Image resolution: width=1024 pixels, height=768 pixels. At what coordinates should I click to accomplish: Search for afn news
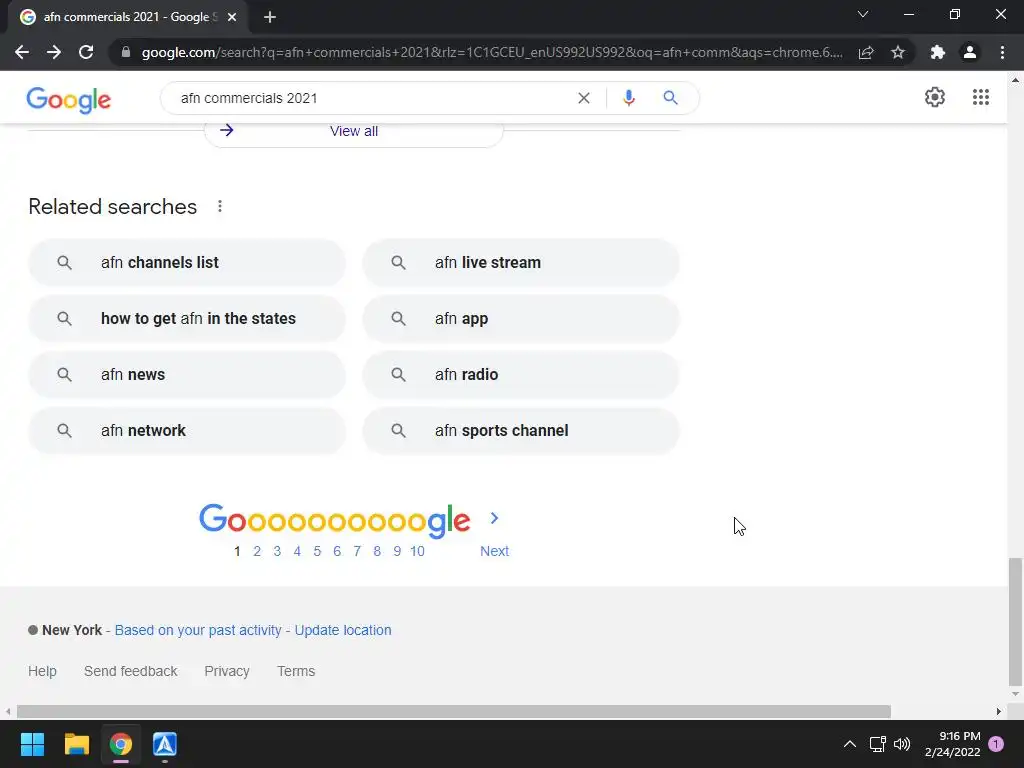[187, 375]
